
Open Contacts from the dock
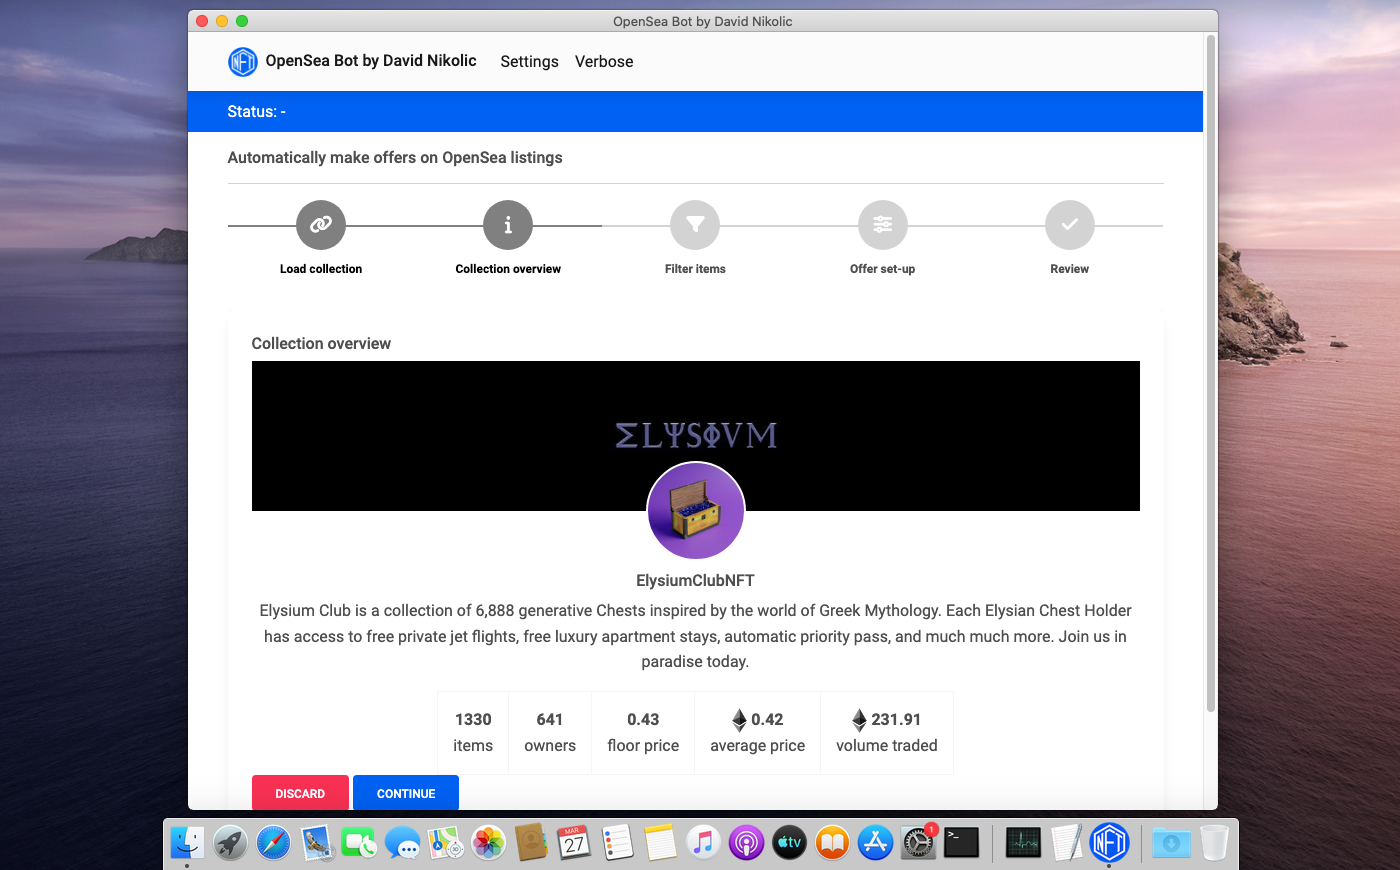[x=531, y=843]
